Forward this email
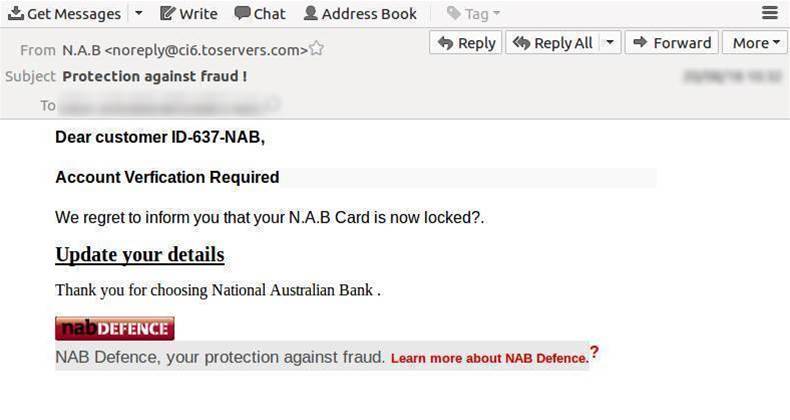Screen dimensions: 790x420 tap(671, 43)
